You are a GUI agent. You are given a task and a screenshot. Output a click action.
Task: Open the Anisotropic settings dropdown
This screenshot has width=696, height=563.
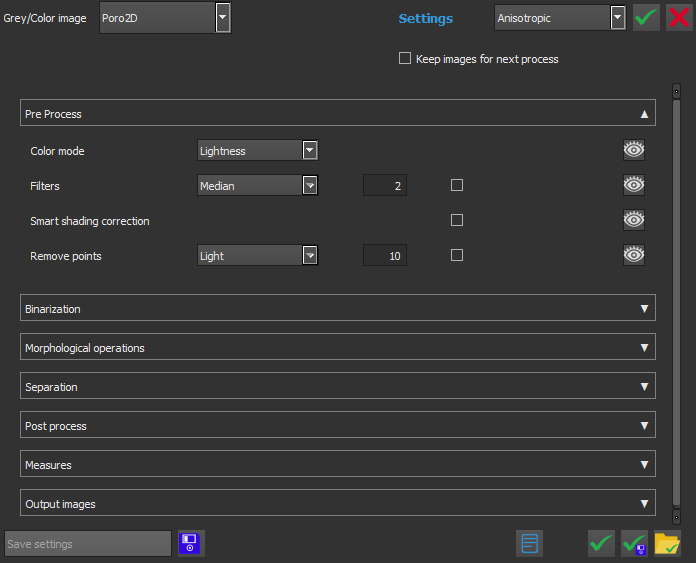(560, 18)
